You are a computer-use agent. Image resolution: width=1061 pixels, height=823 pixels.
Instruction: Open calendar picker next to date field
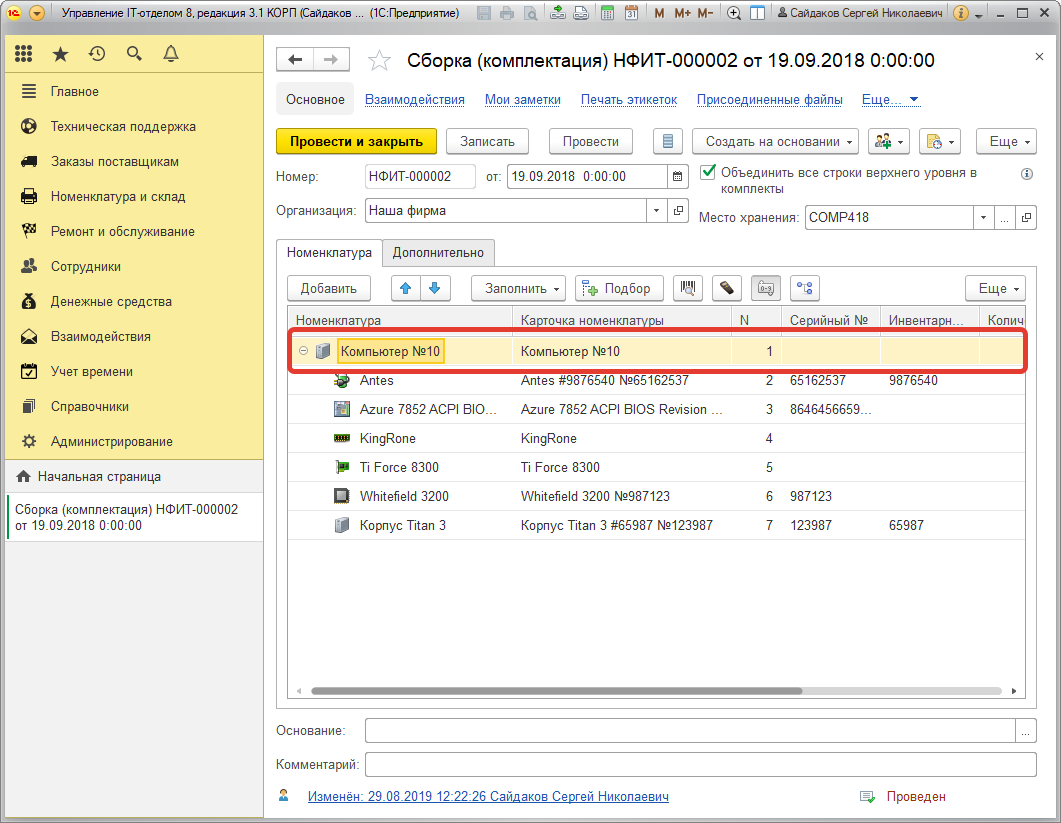tap(677, 177)
